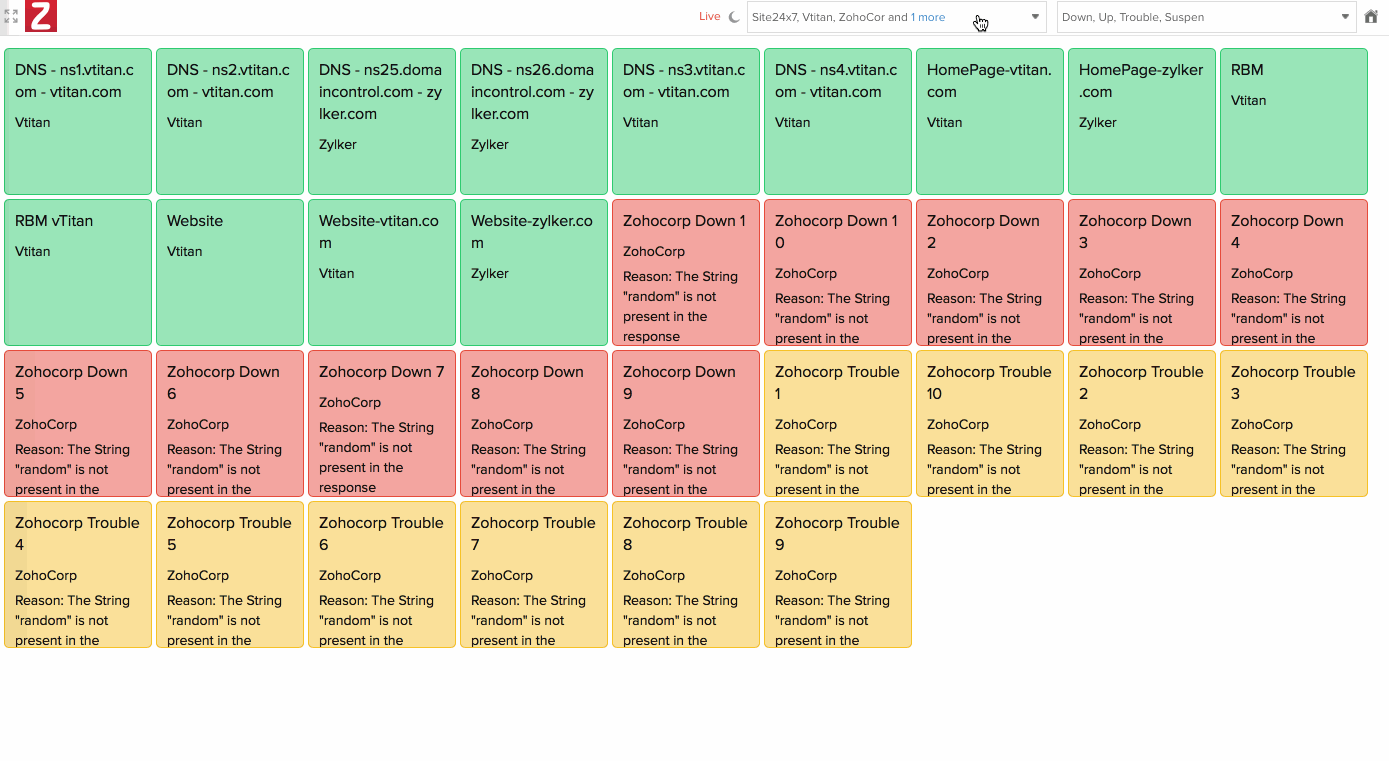Click the '1 more' link
The image size is (1389, 761).
tap(927, 17)
